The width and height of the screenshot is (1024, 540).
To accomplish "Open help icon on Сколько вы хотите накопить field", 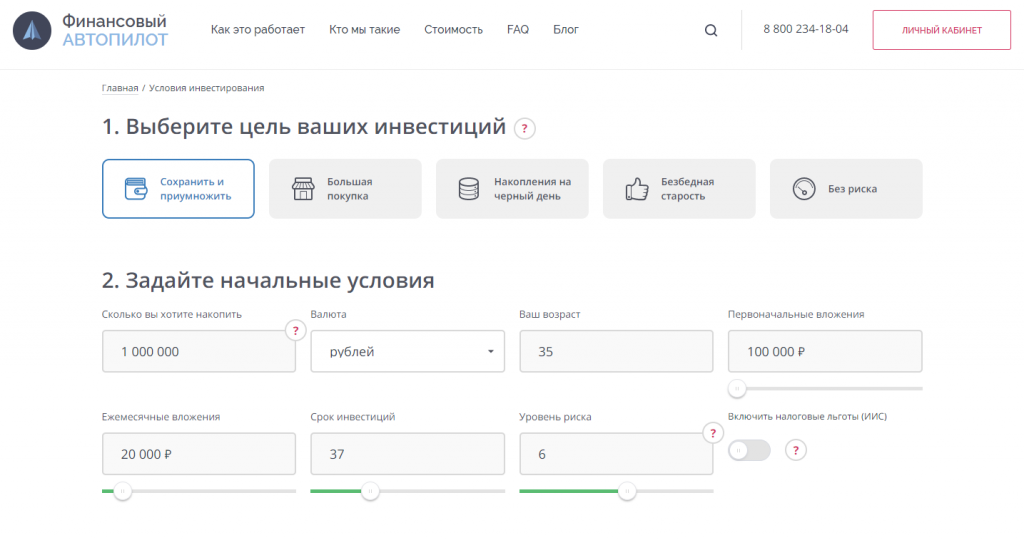I will click(296, 330).
